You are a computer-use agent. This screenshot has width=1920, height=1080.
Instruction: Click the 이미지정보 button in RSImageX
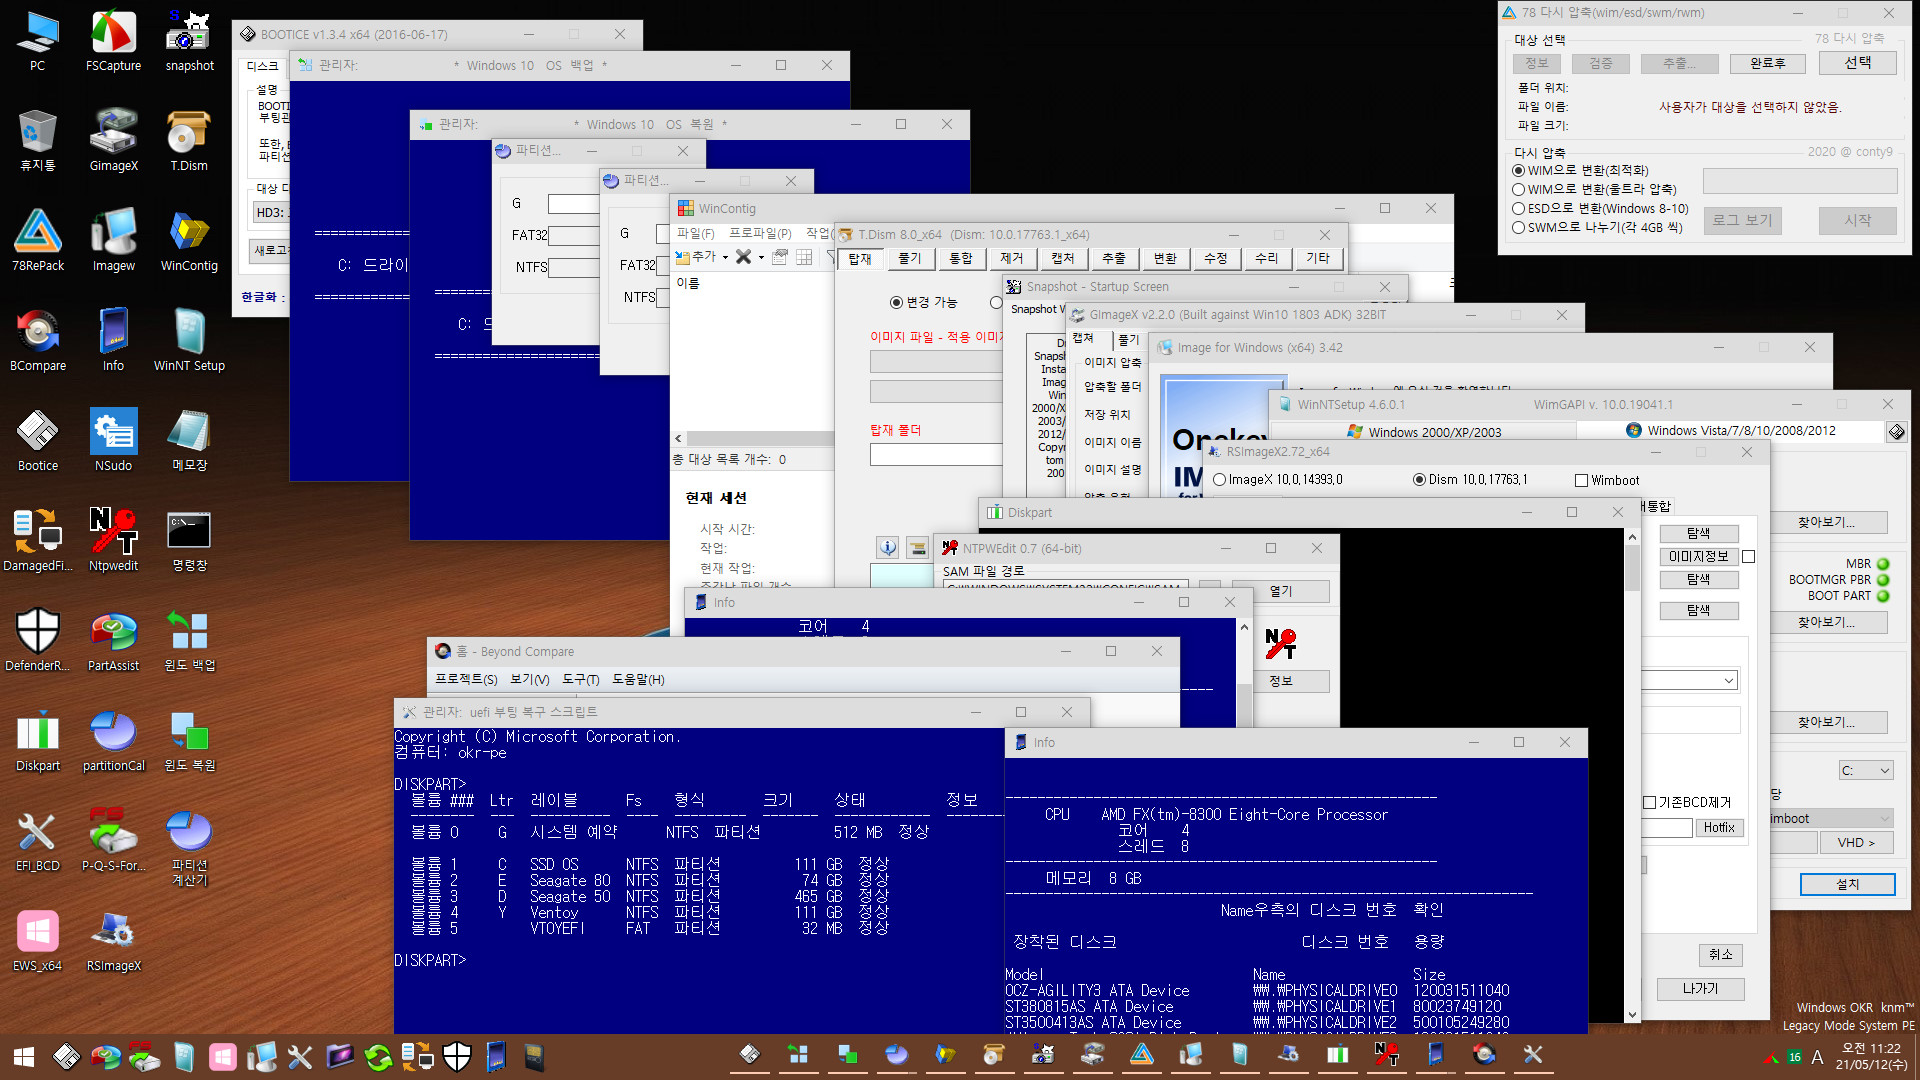coord(1698,557)
